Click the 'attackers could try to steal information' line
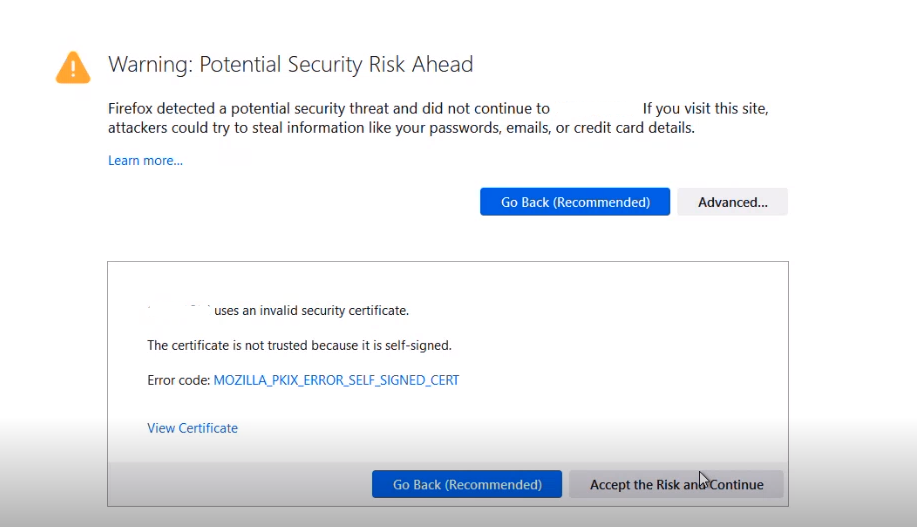Image resolution: width=917 pixels, height=527 pixels. 401,128
